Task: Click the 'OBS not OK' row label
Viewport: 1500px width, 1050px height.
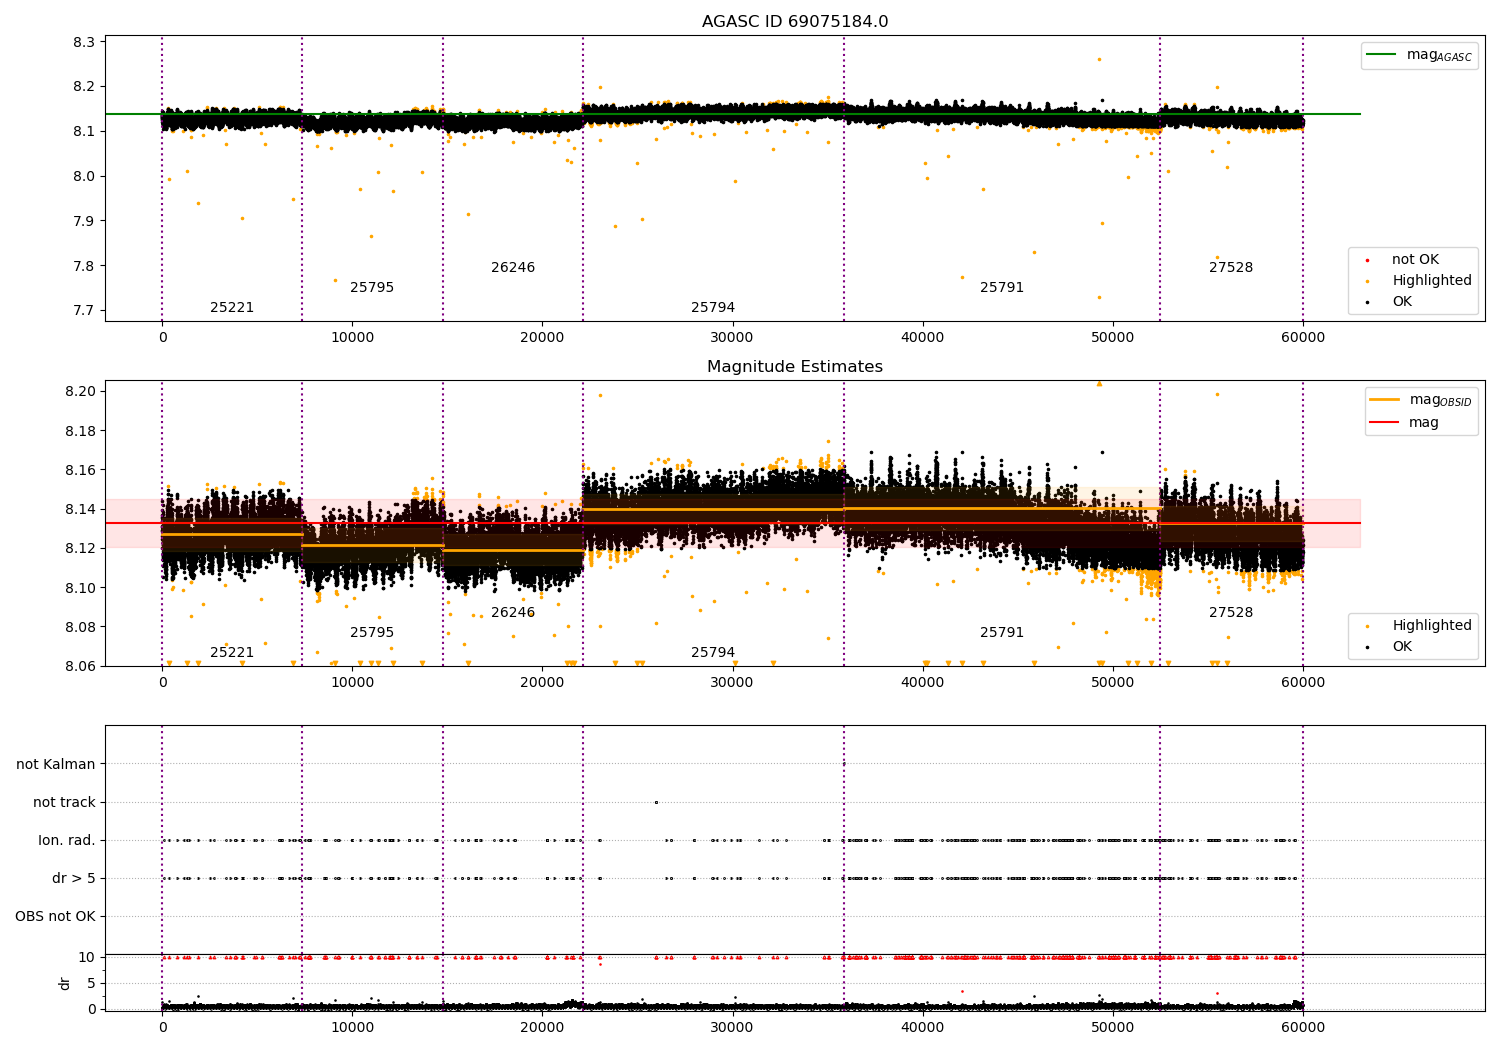Action: point(55,916)
